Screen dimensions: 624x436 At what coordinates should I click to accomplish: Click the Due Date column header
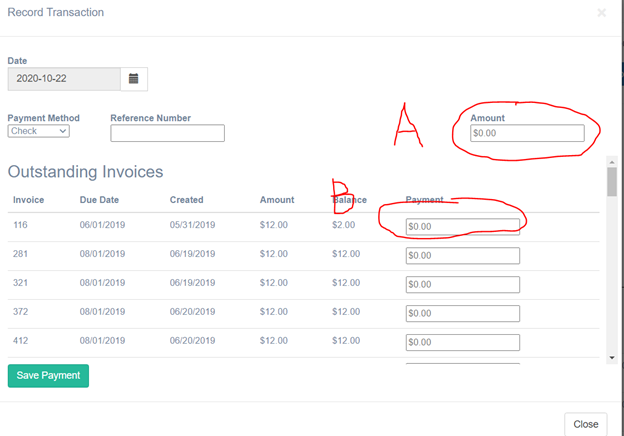click(101, 200)
